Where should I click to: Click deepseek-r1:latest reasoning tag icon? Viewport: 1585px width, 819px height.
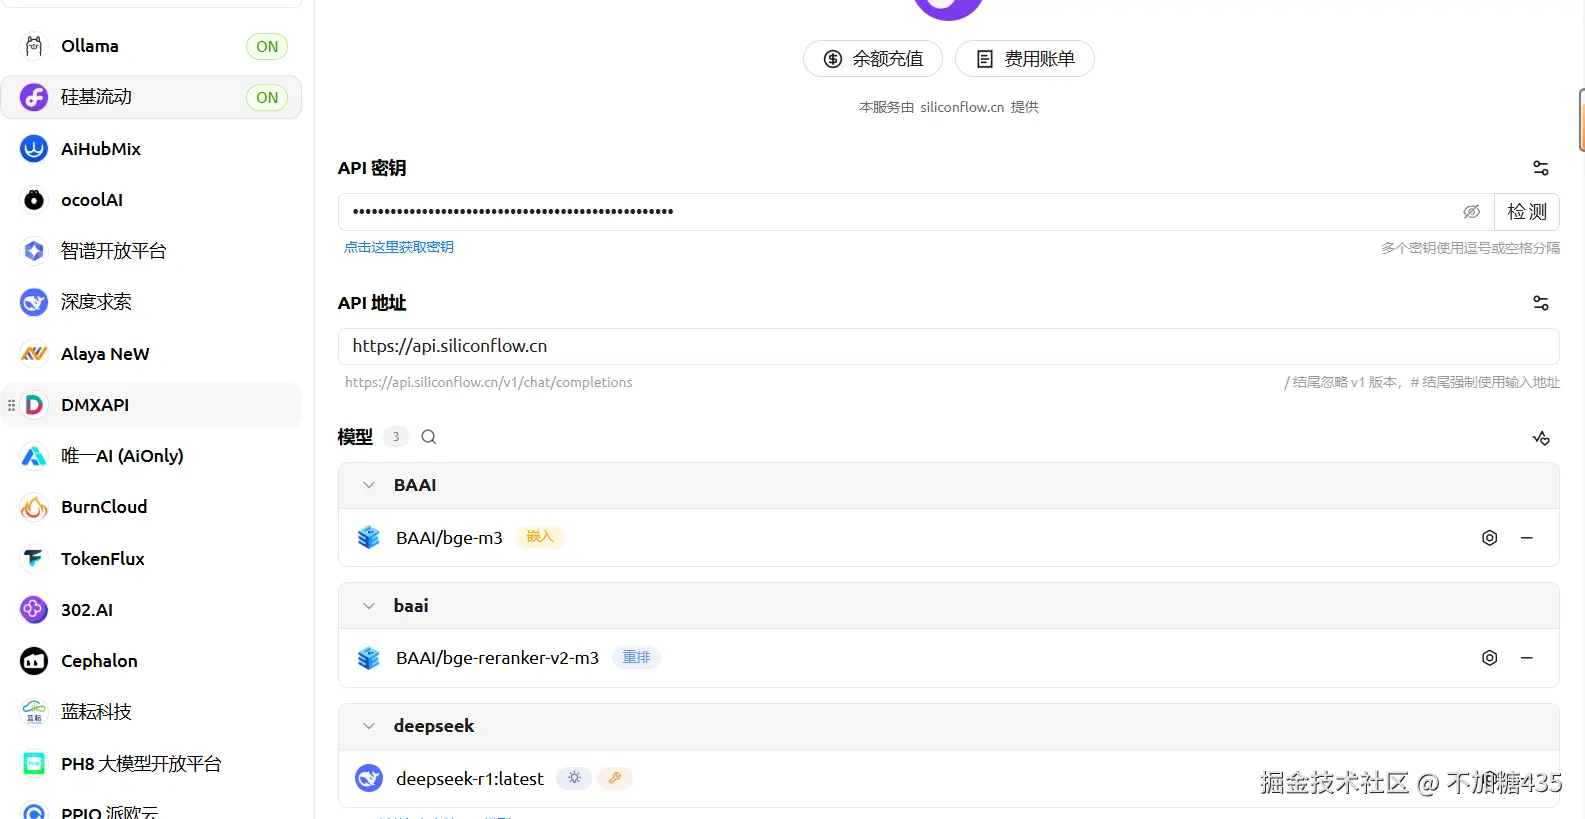pyautogui.click(x=574, y=778)
